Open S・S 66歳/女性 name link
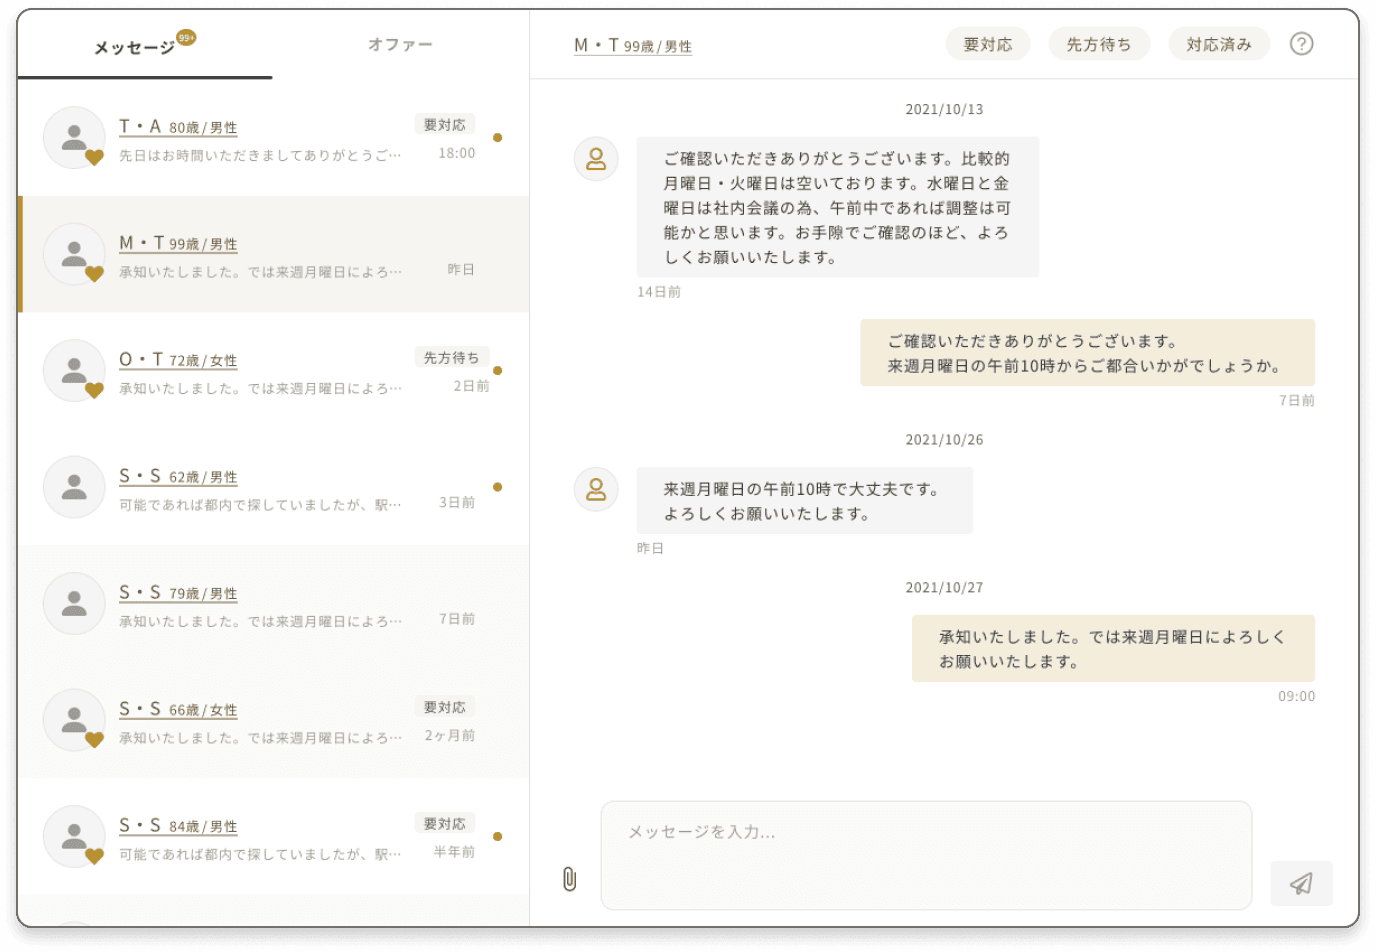1376x952 pixels. click(x=178, y=709)
